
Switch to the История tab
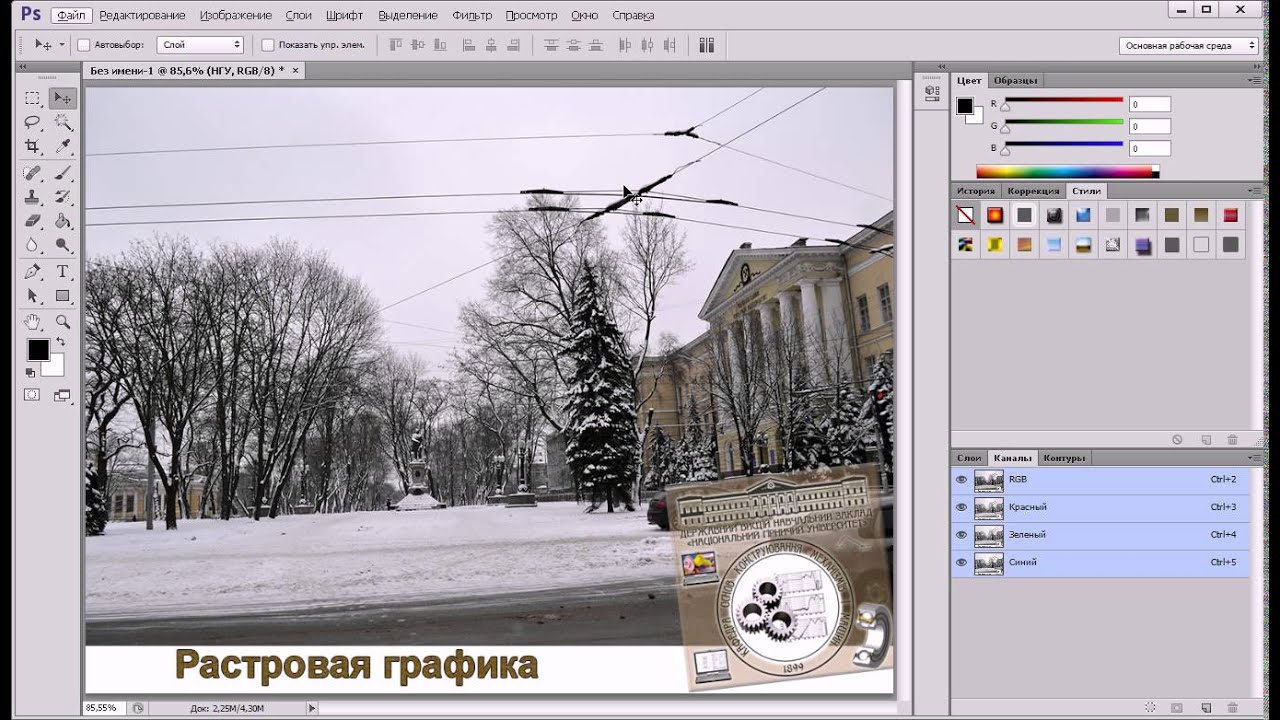[x=976, y=191]
